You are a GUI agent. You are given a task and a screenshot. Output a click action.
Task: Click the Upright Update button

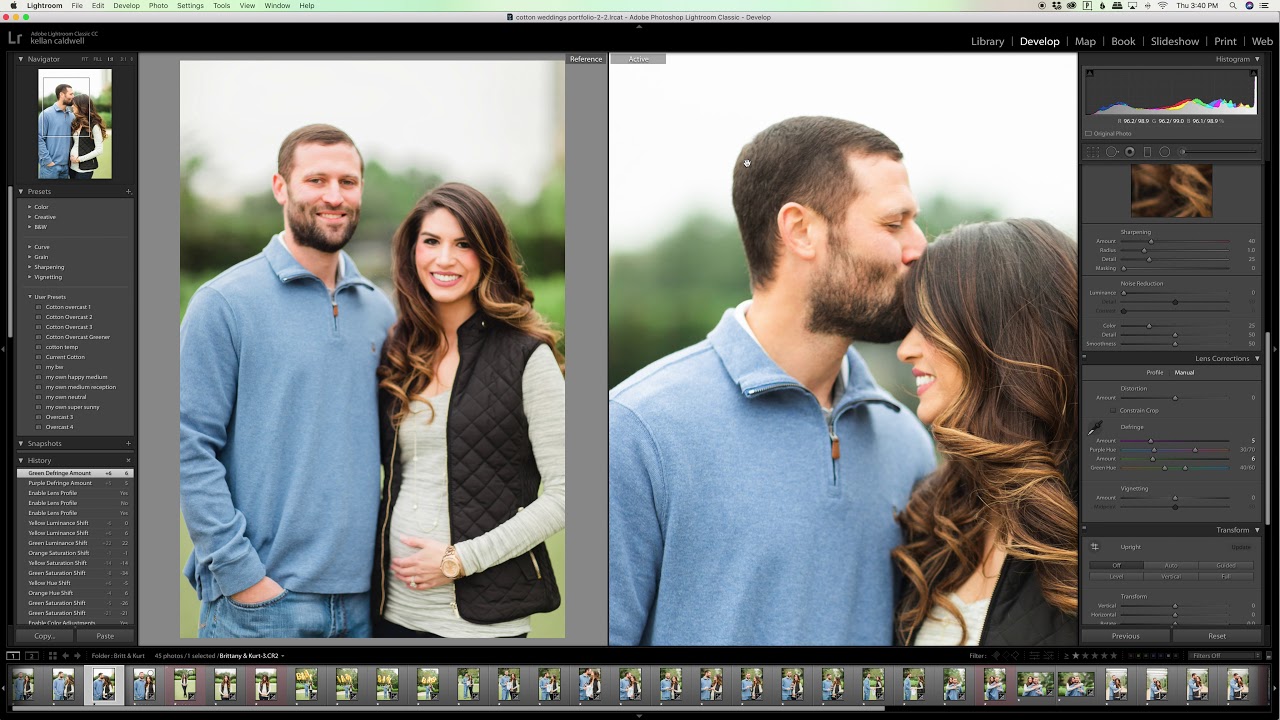click(x=1241, y=547)
